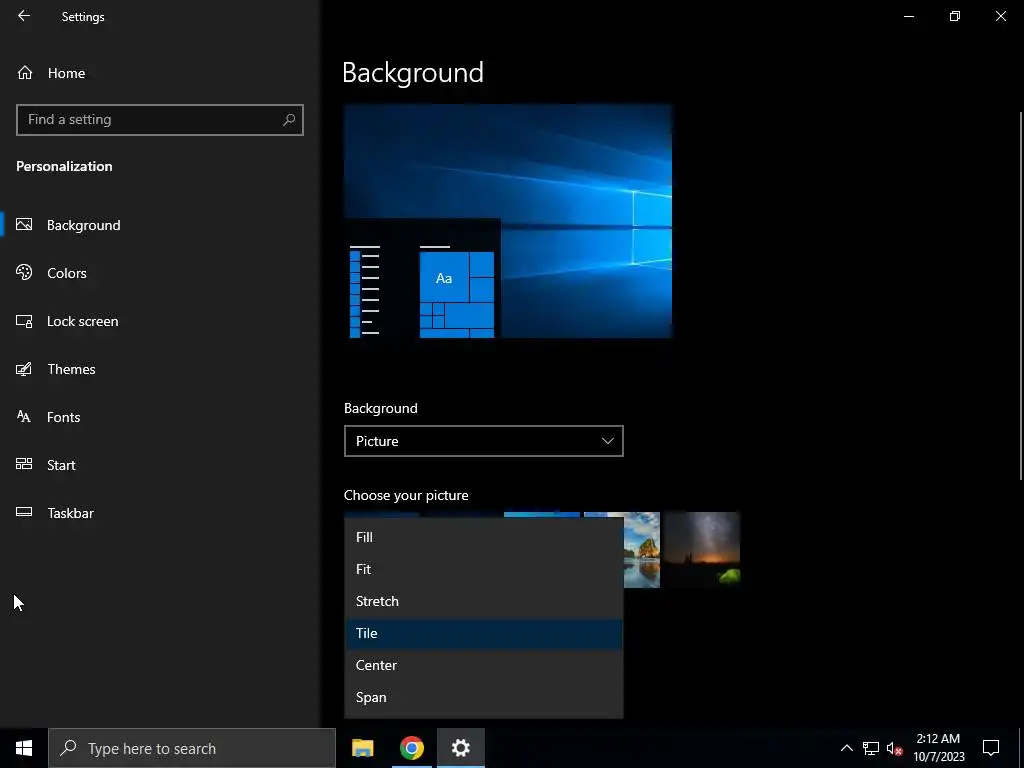Open the Windows Start menu
The width and height of the screenshot is (1024, 768).
point(24,748)
